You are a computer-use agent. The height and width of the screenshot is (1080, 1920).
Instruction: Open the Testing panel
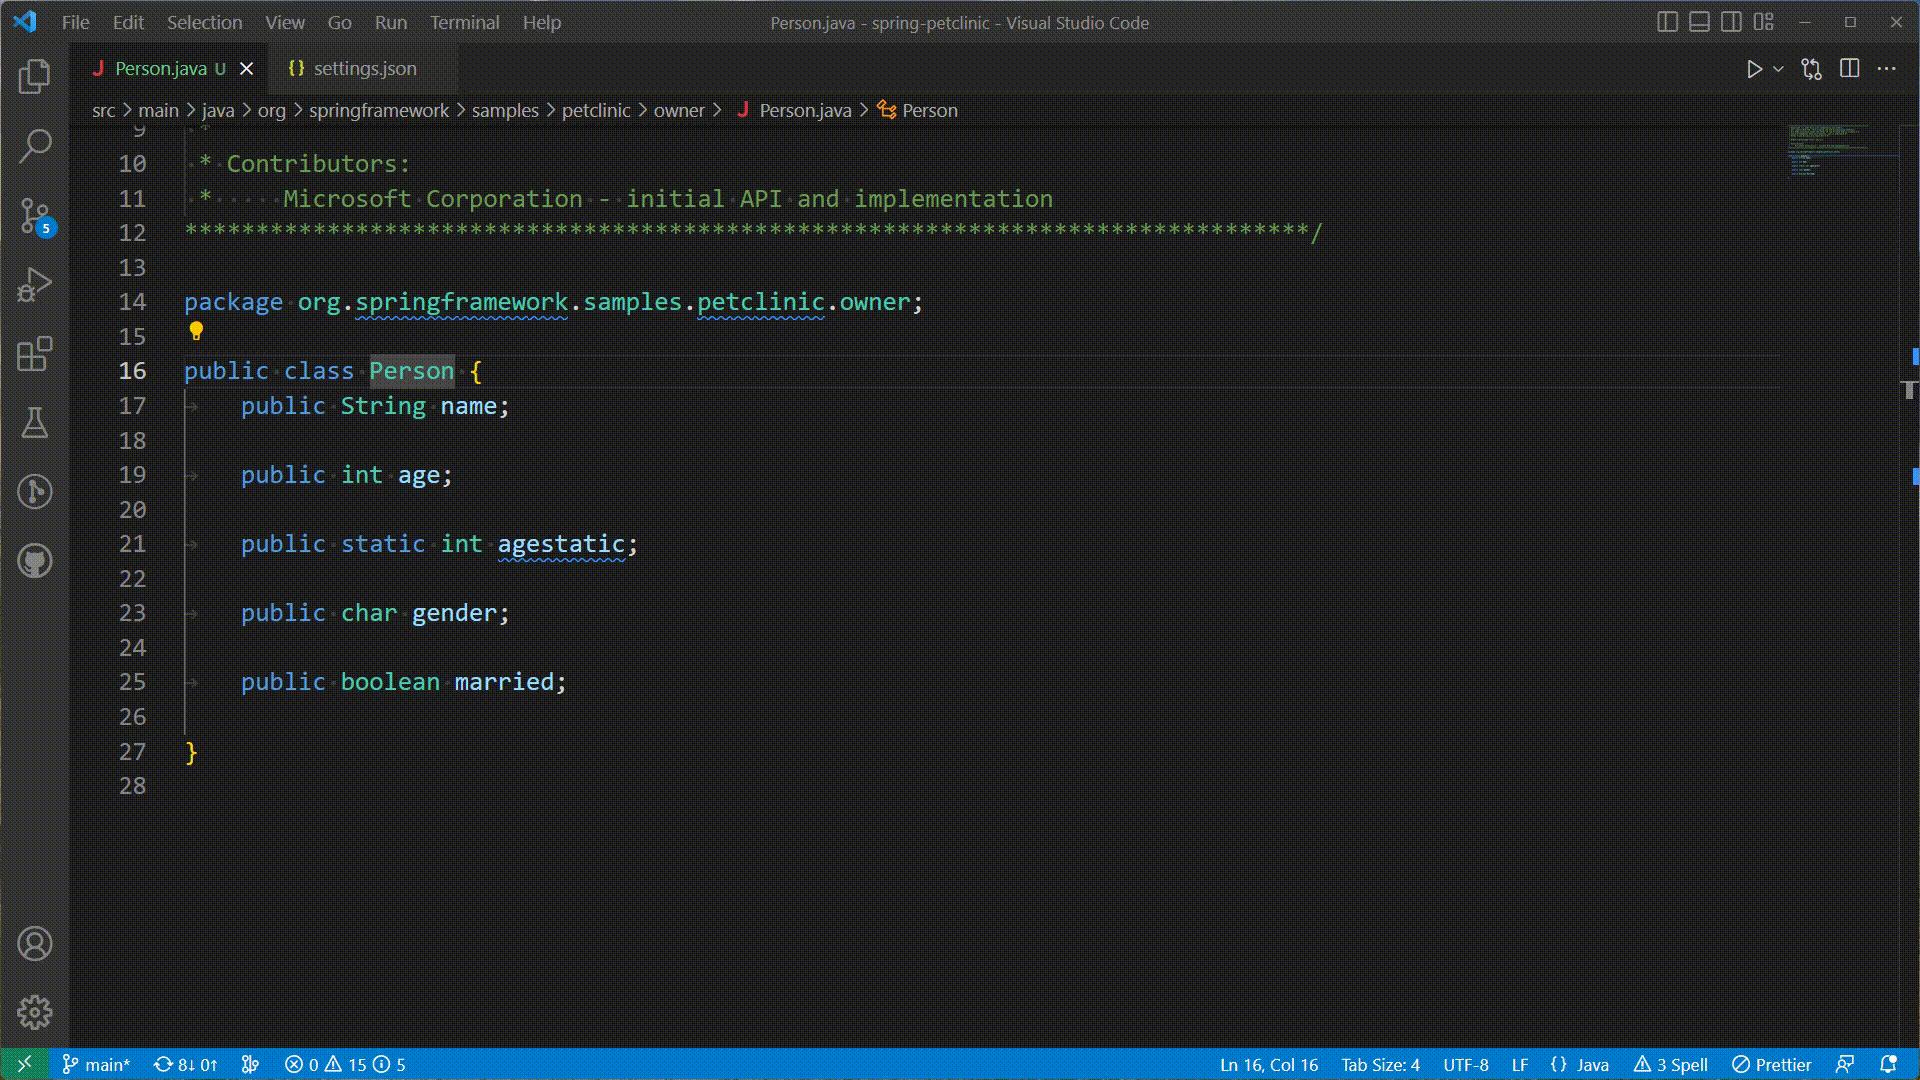(x=35, y=423)
